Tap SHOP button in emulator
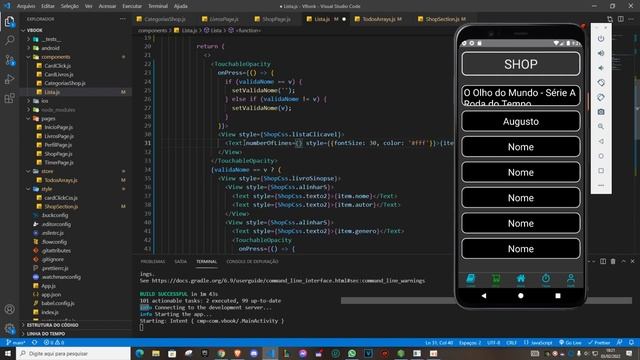The height and width of the screenshot is (360, 640). coord(521,64)
